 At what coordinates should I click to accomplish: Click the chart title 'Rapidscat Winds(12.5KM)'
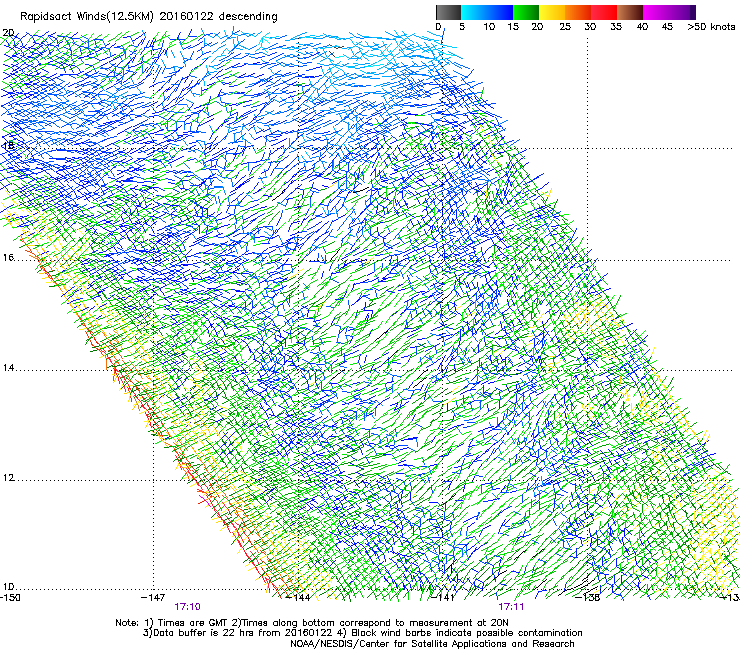click(x=87, y=17)
